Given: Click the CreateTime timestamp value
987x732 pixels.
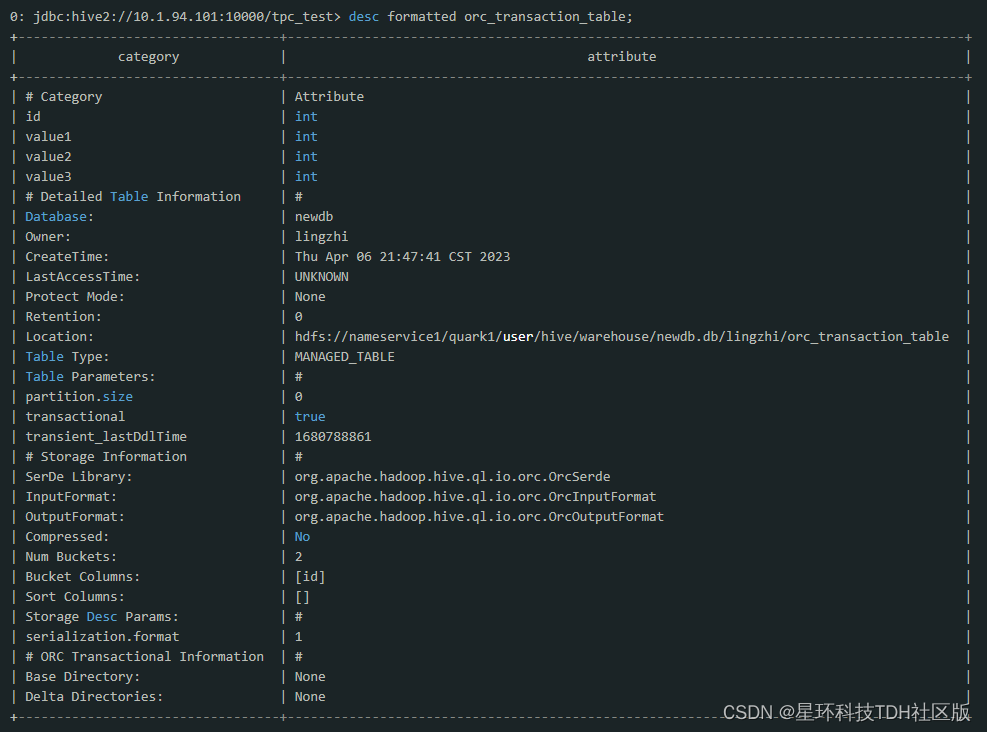Looking at the screenshot, I should coord(402,257).
